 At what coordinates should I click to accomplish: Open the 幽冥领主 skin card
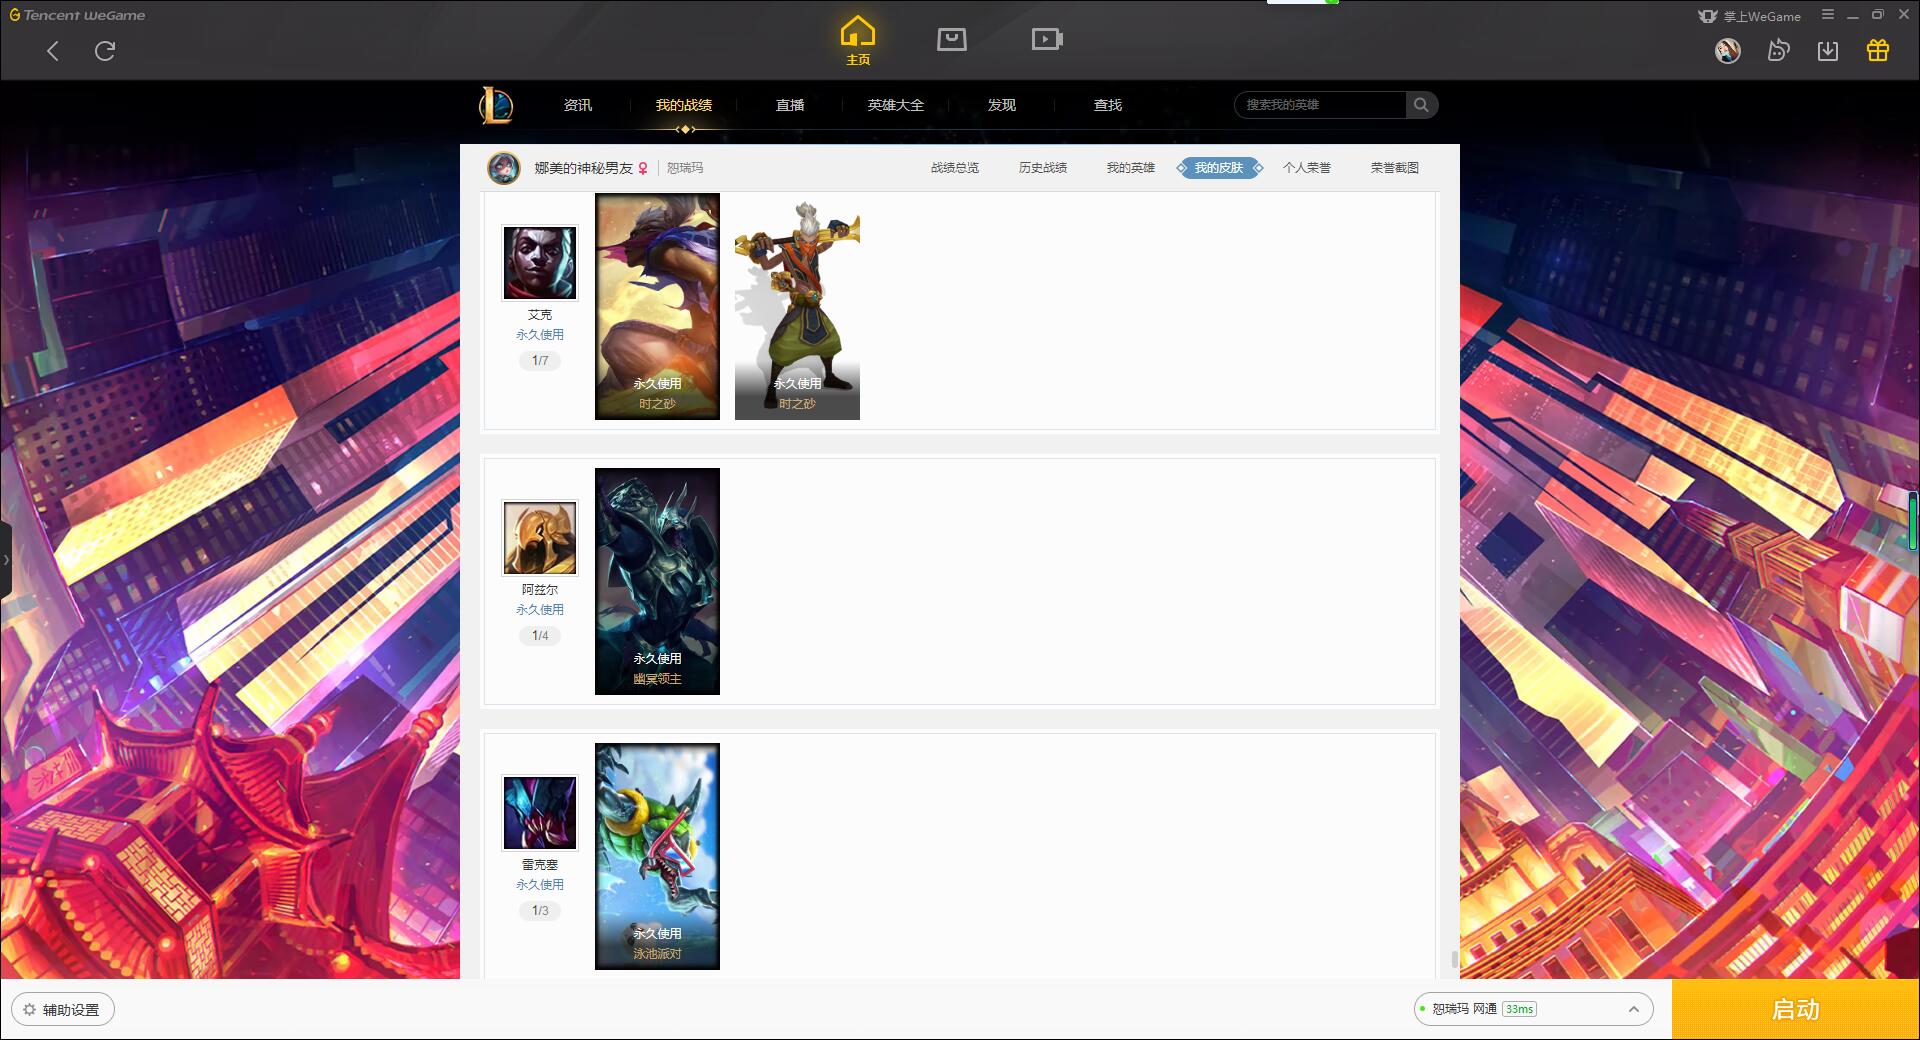tap(657, 581)
